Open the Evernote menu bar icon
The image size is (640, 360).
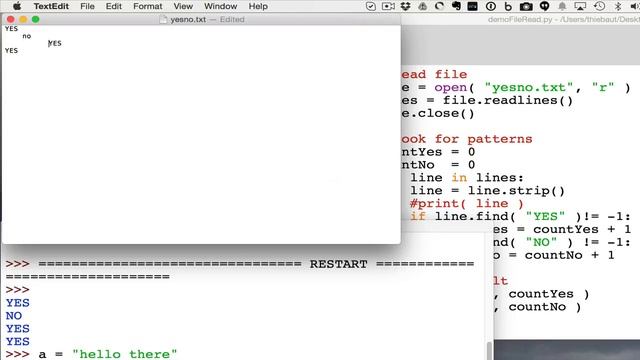456,6
